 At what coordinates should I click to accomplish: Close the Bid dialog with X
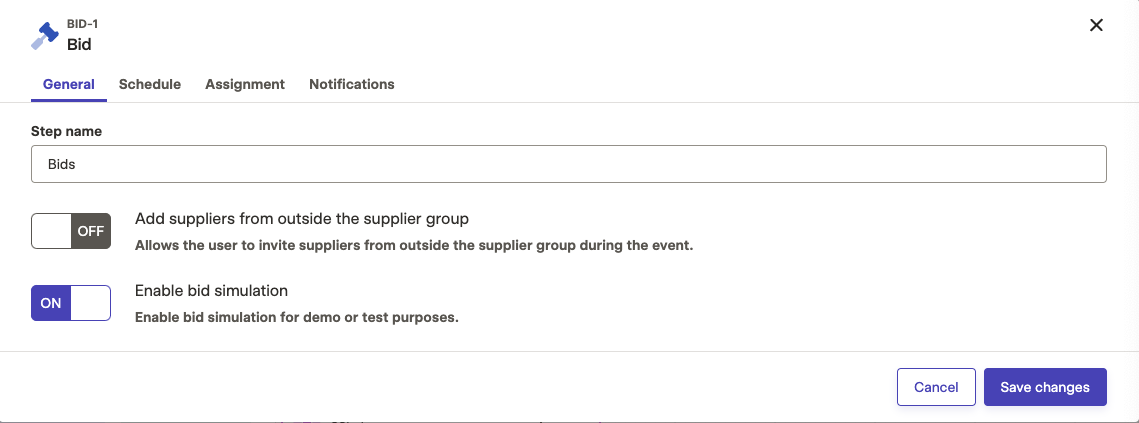coord(1096,25)
